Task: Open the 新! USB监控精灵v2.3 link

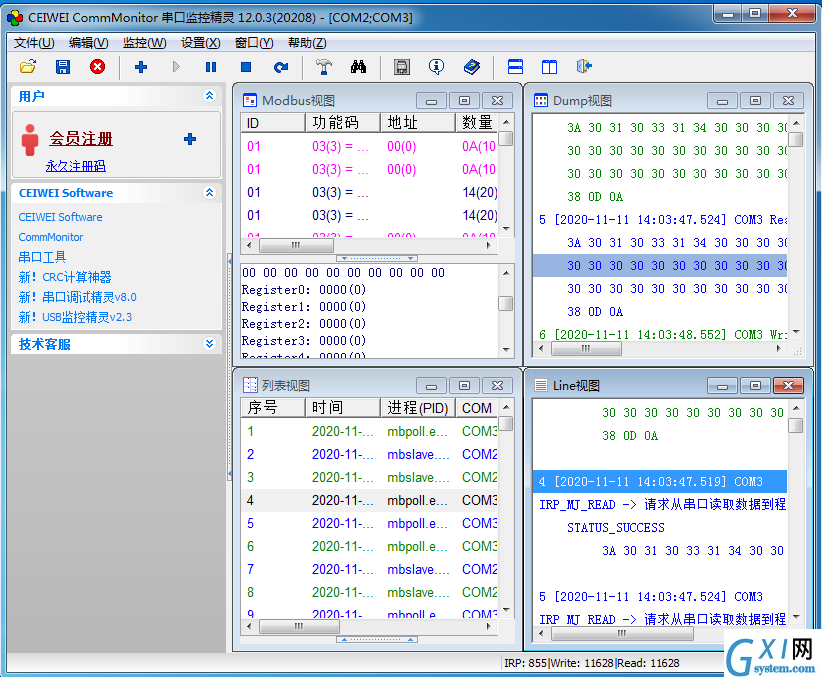Action: pyautogui.click(x=75, y=317)
